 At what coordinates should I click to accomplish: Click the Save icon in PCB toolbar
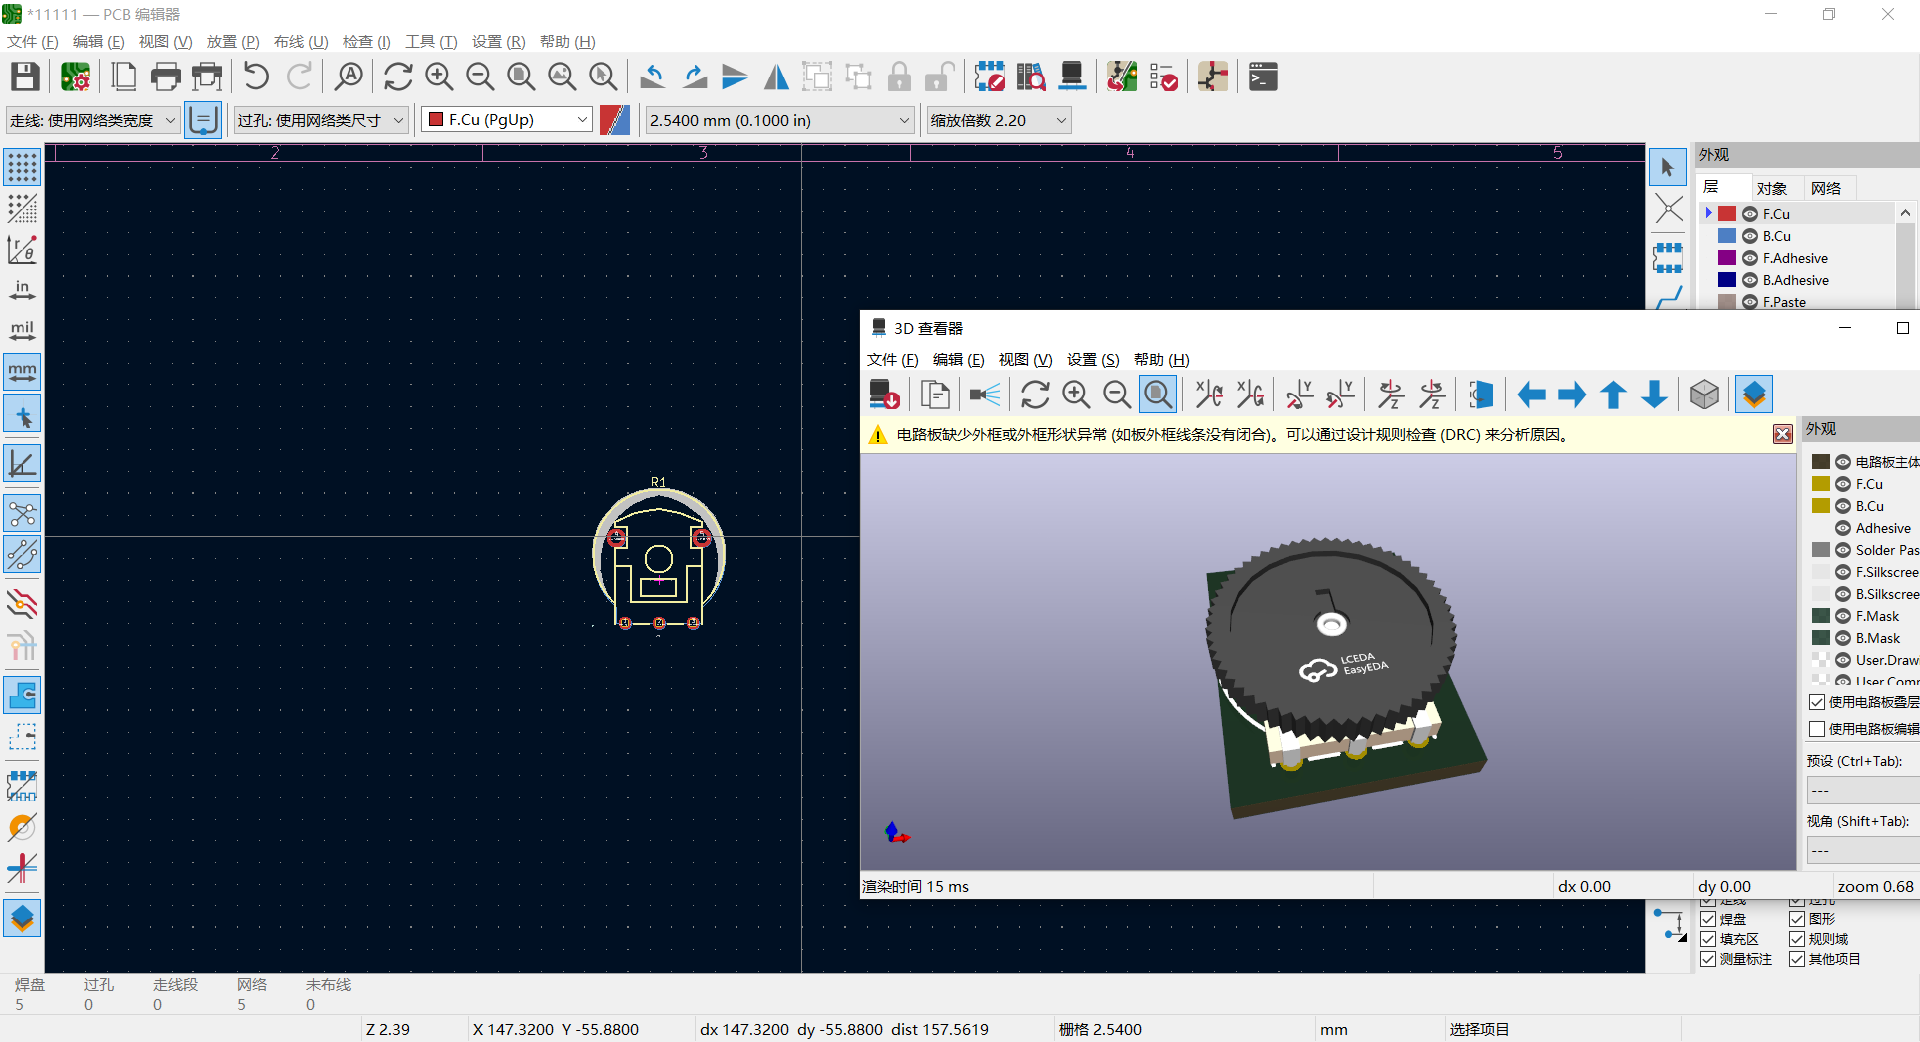pos(25,77)
